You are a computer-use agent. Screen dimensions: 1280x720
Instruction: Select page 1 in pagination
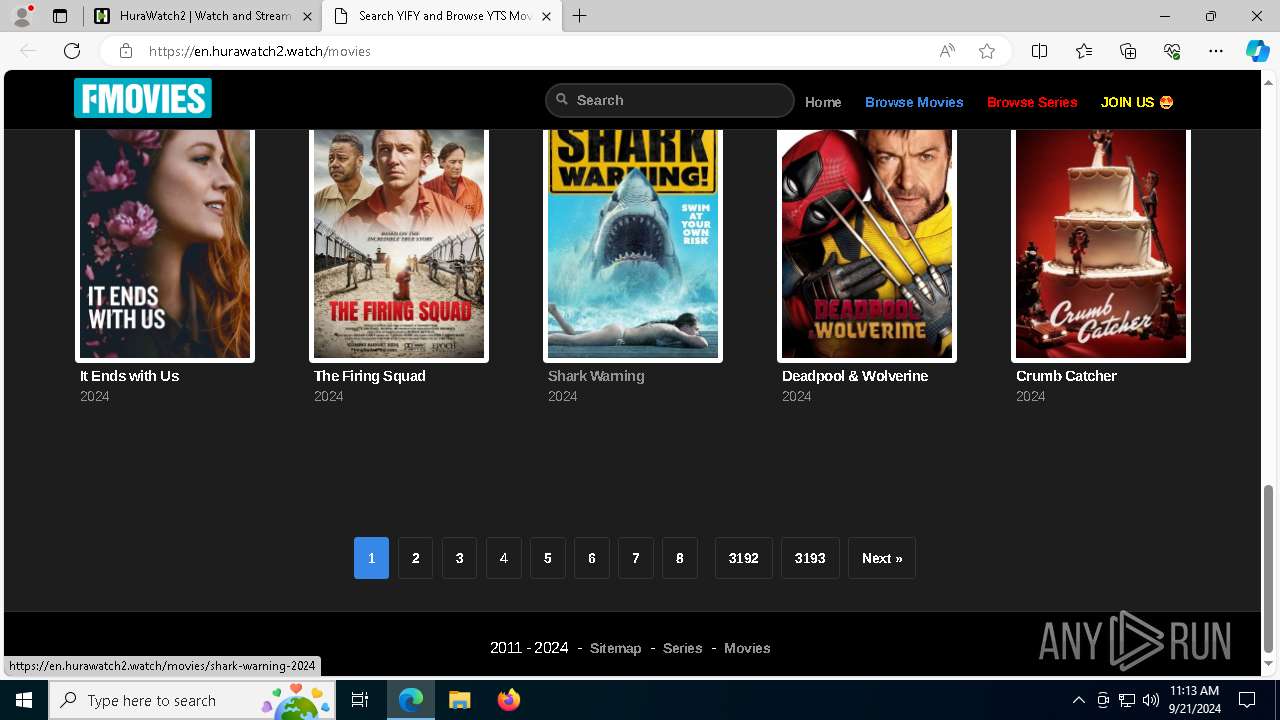click(x=371, y=558)
